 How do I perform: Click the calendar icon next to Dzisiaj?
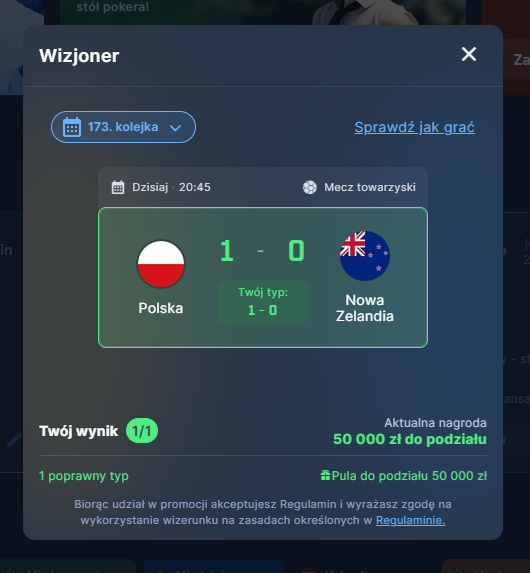118,187
